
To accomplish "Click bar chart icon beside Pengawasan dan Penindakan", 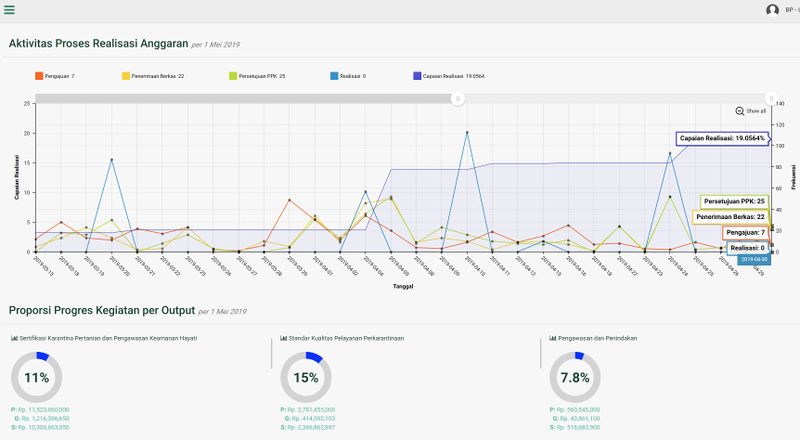I will 553,338.
